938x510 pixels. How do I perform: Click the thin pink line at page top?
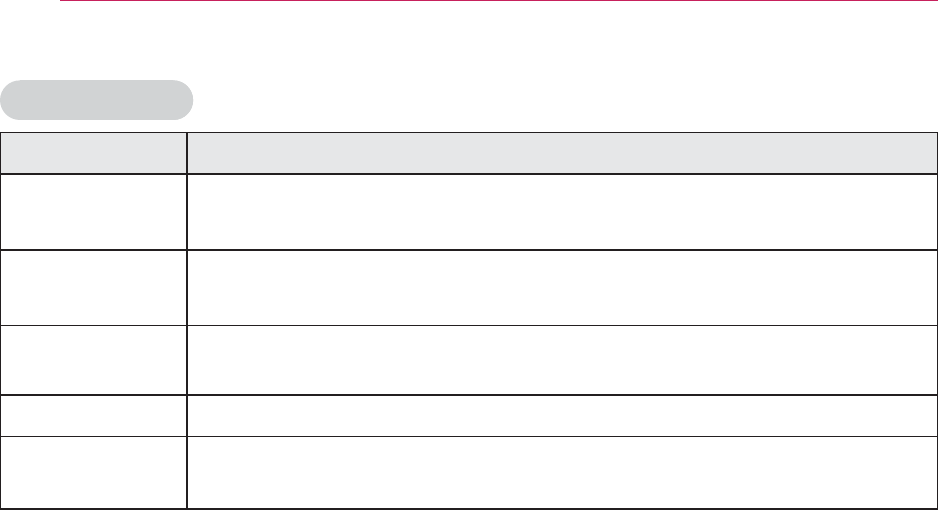499,1
